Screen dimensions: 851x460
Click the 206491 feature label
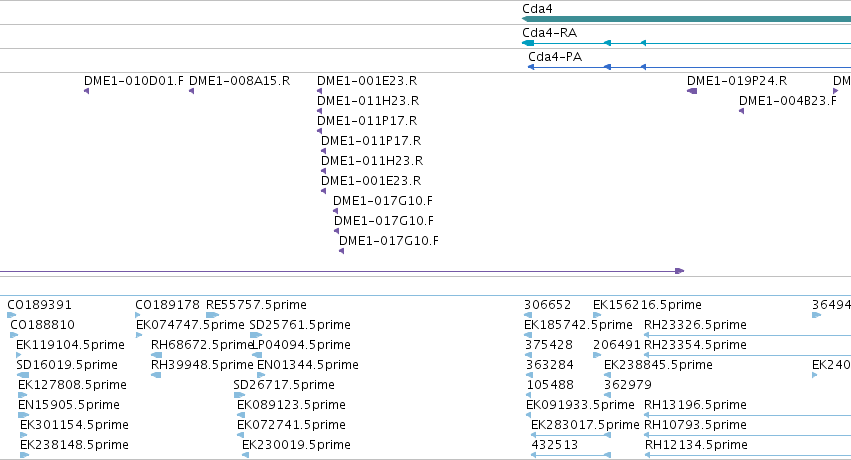617,345
